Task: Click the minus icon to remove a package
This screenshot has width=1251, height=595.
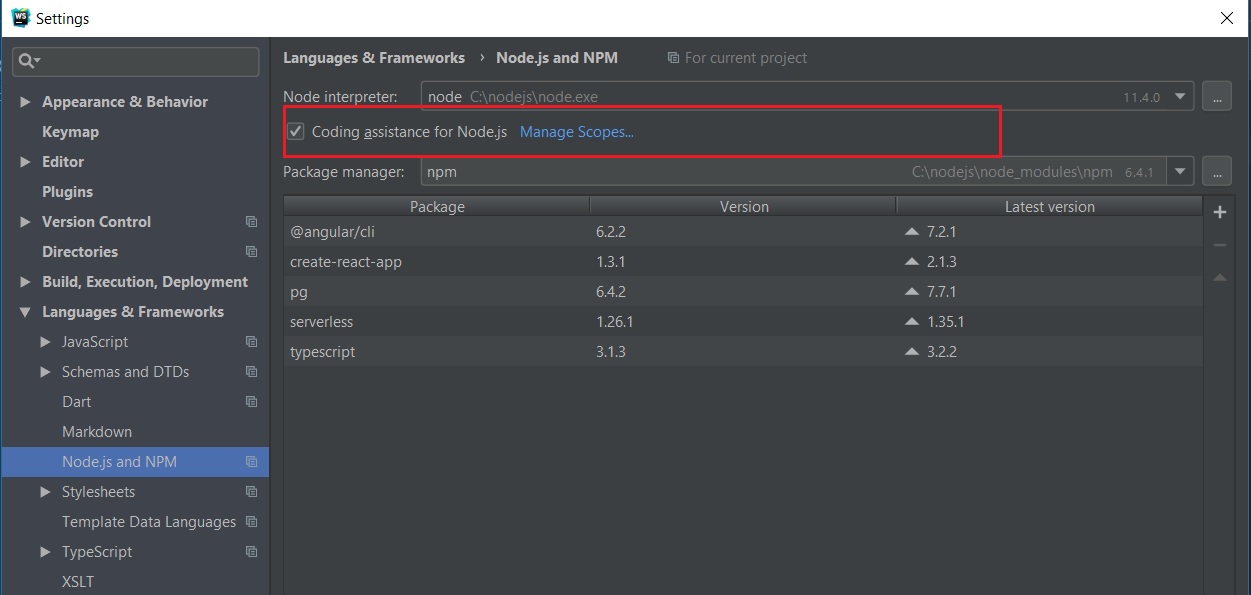Action: (1219, 245)
